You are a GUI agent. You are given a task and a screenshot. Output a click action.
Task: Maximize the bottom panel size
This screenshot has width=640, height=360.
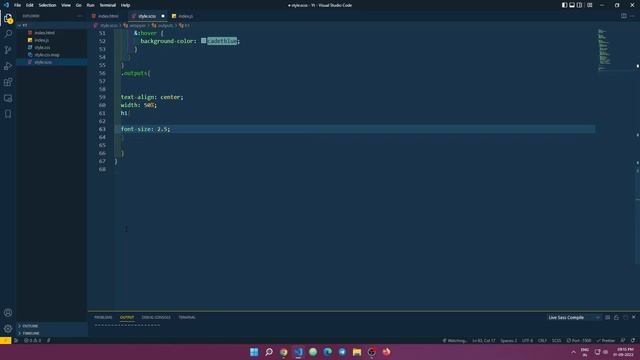coord(625,317)
